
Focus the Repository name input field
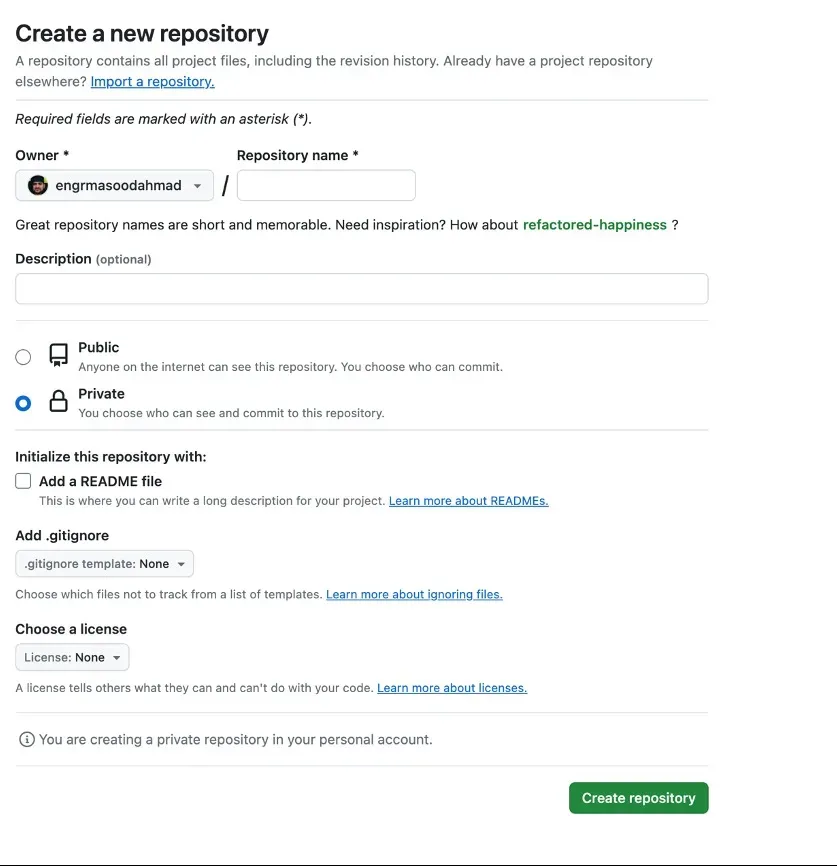pyautogui.click(x=326, y=185)
